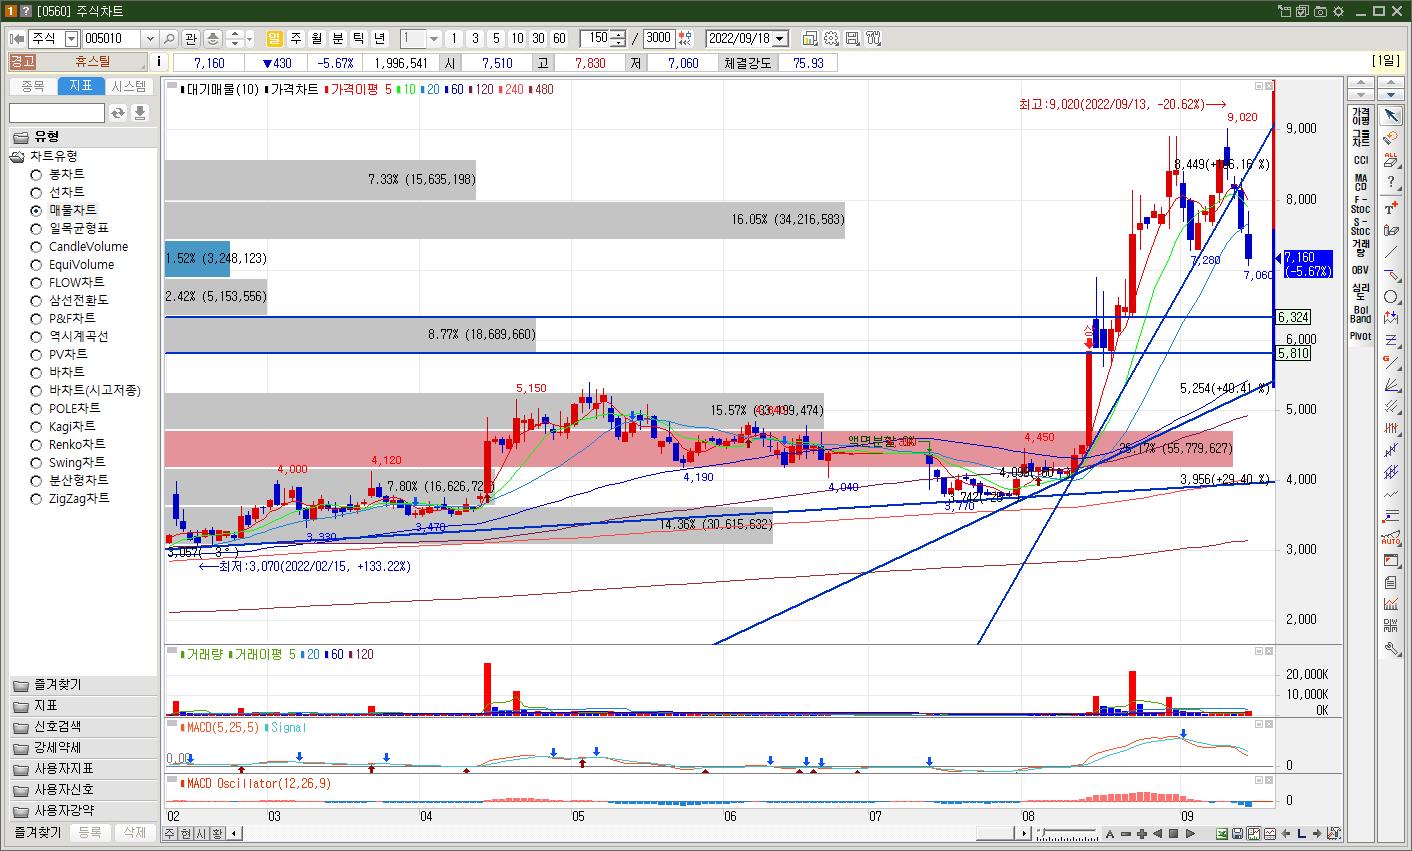Click the 'A' auto-scale icon at bottom
This screenshot has width=1412, height=851.
click(1110, 834)
